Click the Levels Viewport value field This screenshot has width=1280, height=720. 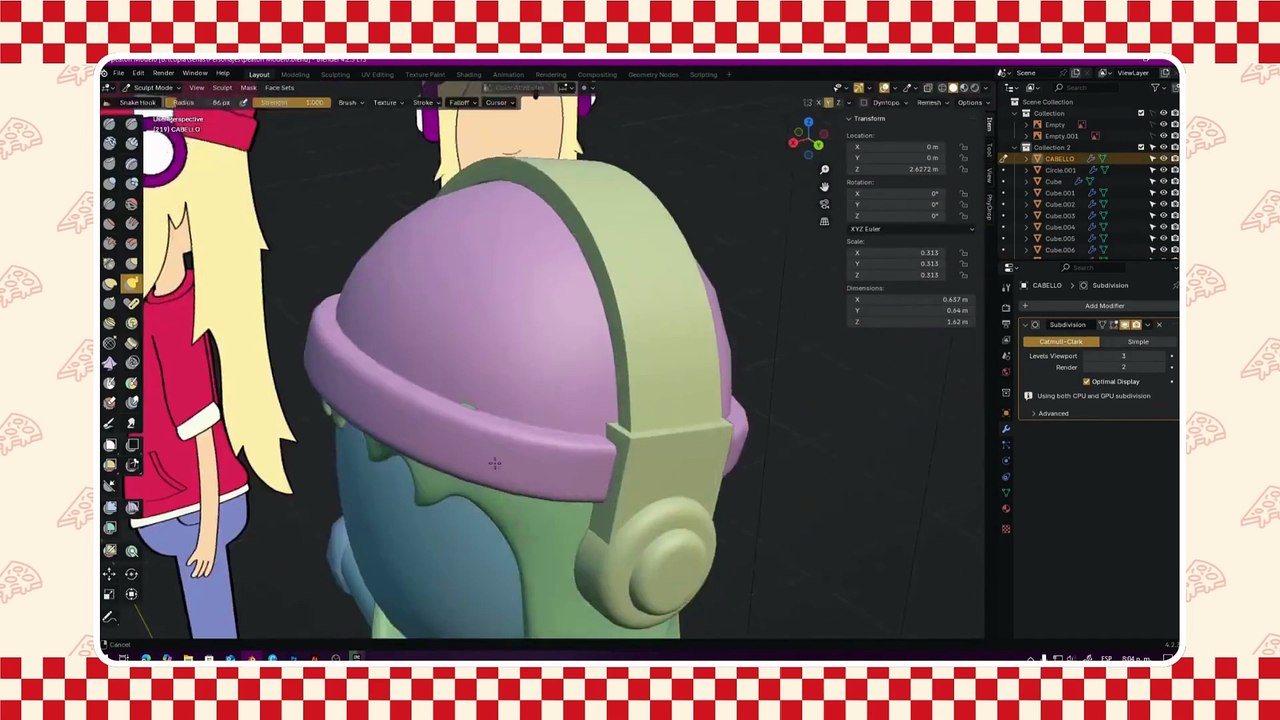[x=1125, y=356]
